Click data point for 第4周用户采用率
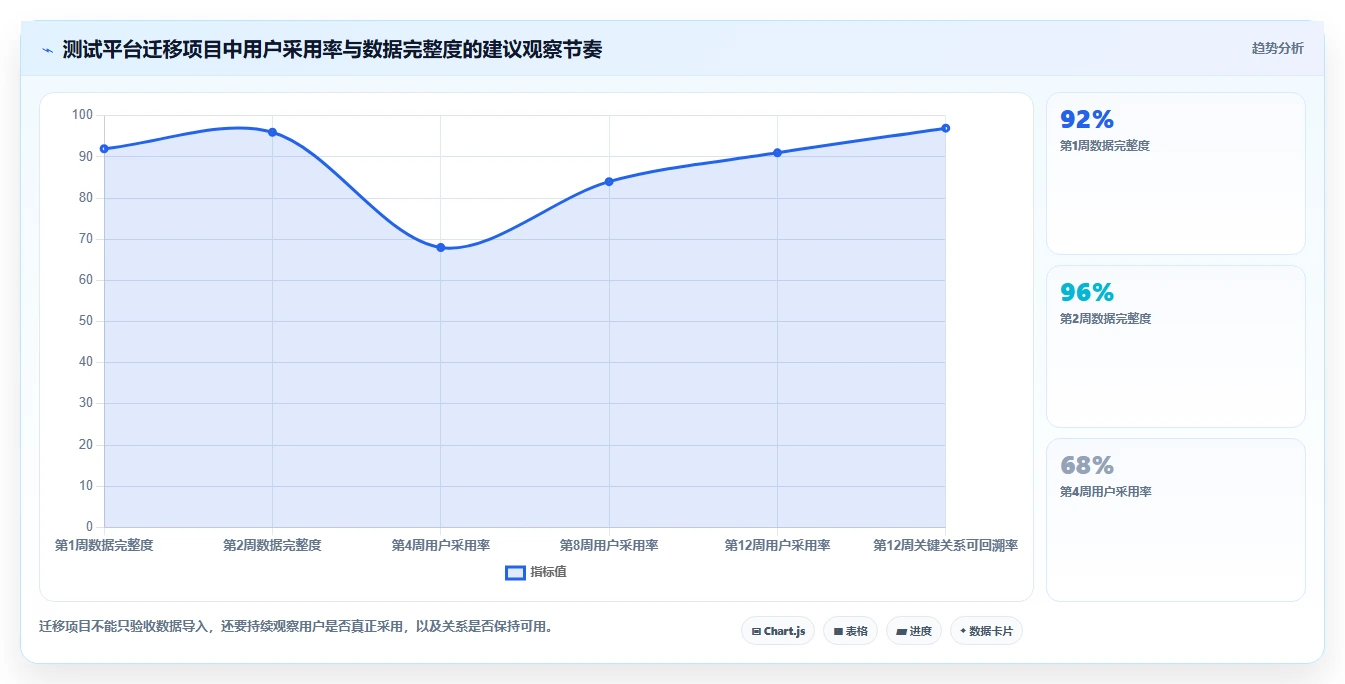1345x684 pixels. pyautogui.click(x=440, y=247)
